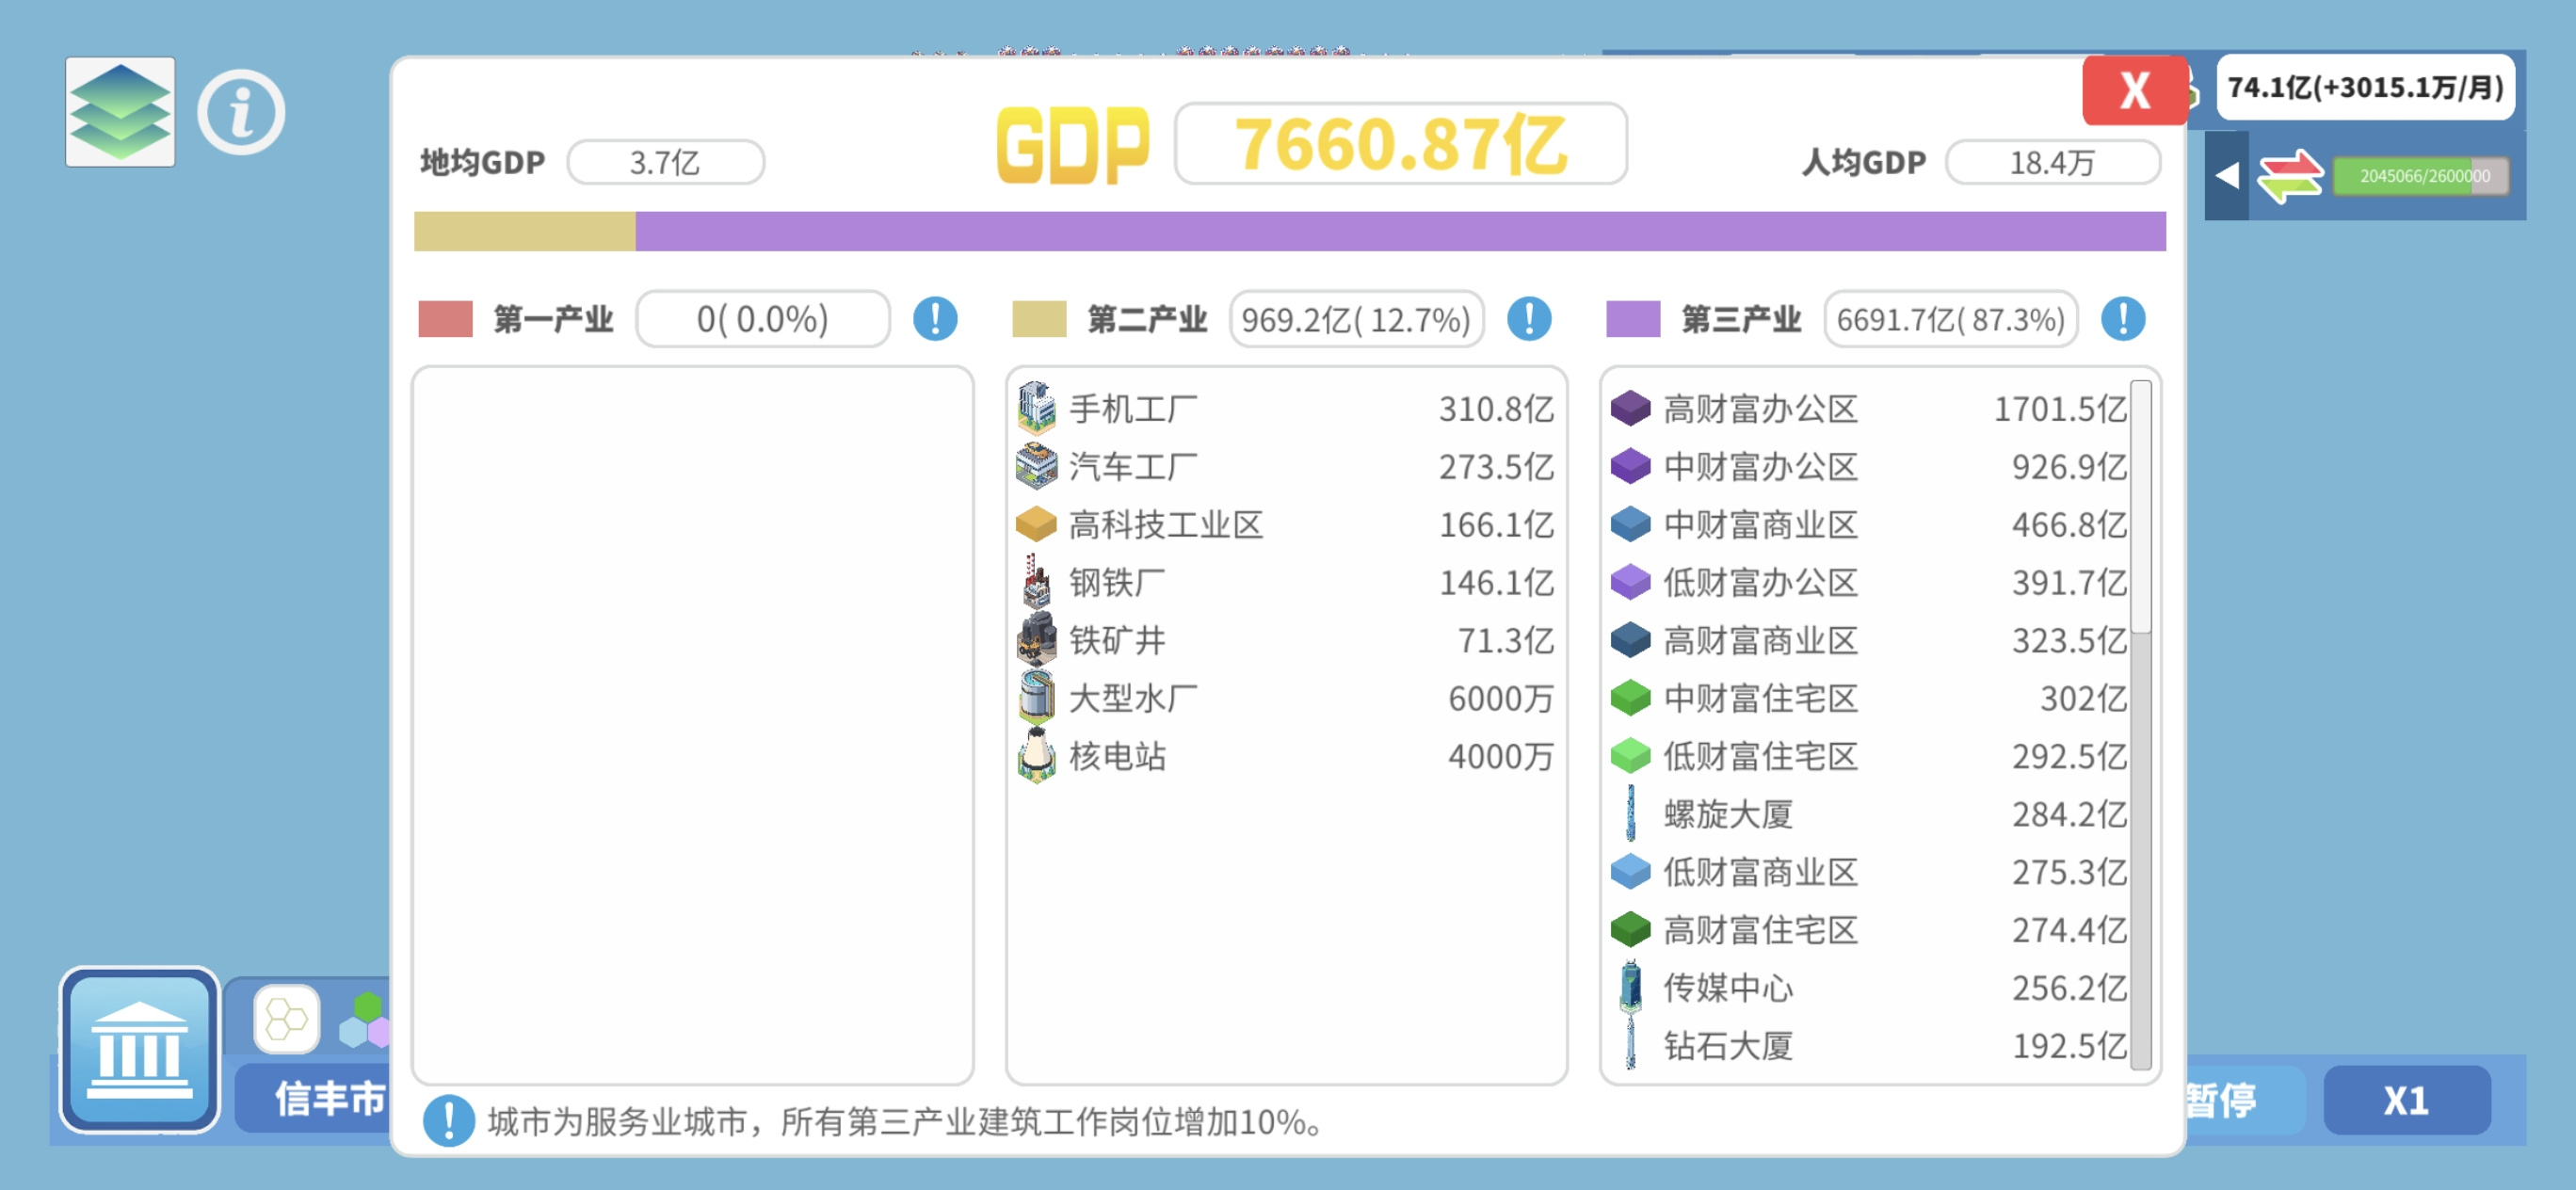2576x1190 pixels.
Task: Click the 高财富办公区 dark purple cube
Action: coord(1630,408)
